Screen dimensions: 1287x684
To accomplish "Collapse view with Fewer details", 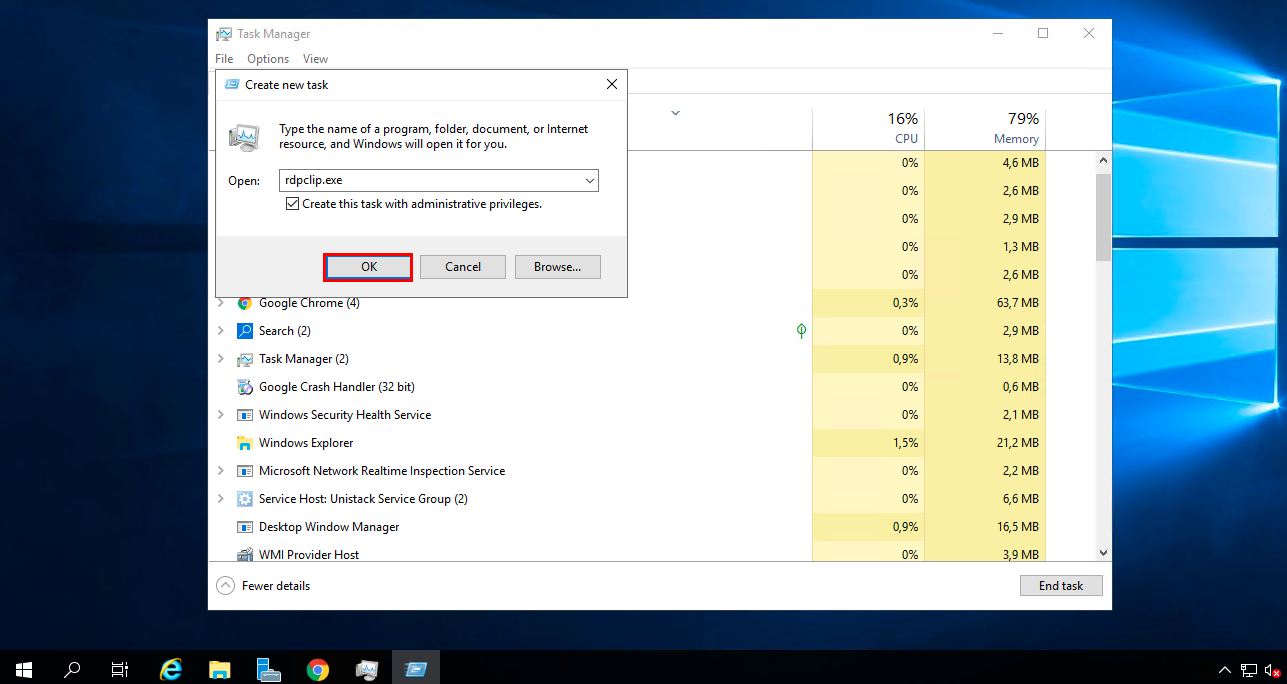I will click(264, 586).
